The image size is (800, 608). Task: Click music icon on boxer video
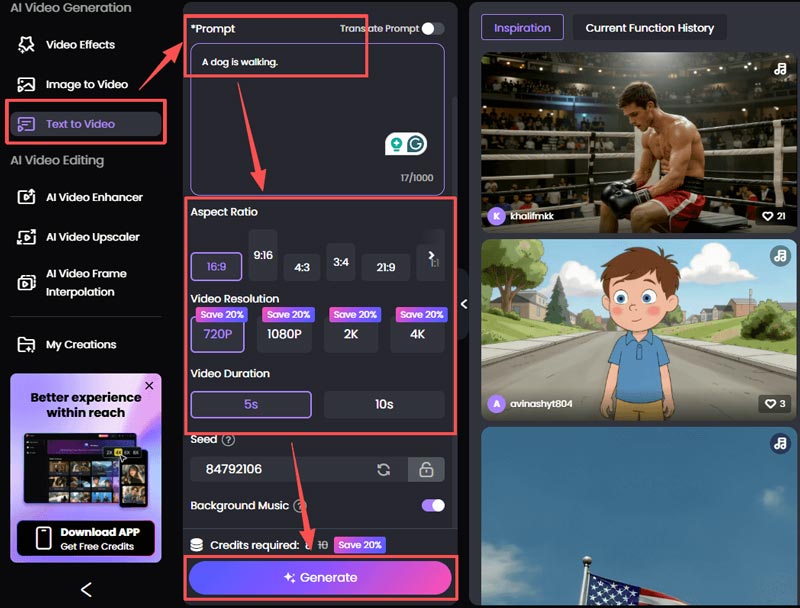point(780,69)
